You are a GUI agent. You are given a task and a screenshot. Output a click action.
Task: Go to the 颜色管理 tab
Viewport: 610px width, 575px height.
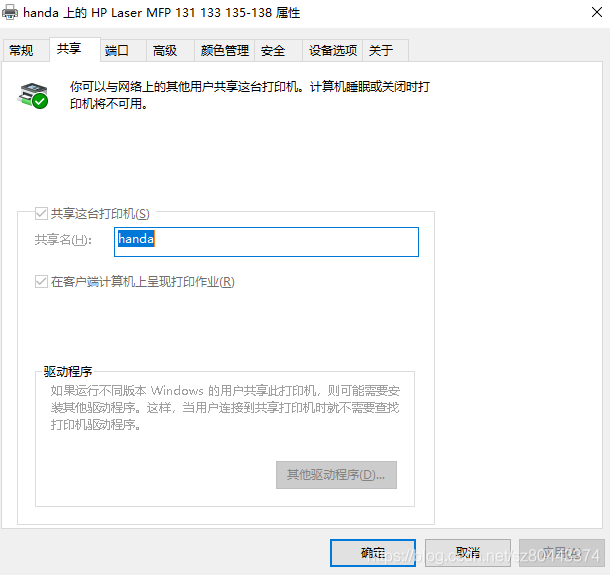point(224,51)
